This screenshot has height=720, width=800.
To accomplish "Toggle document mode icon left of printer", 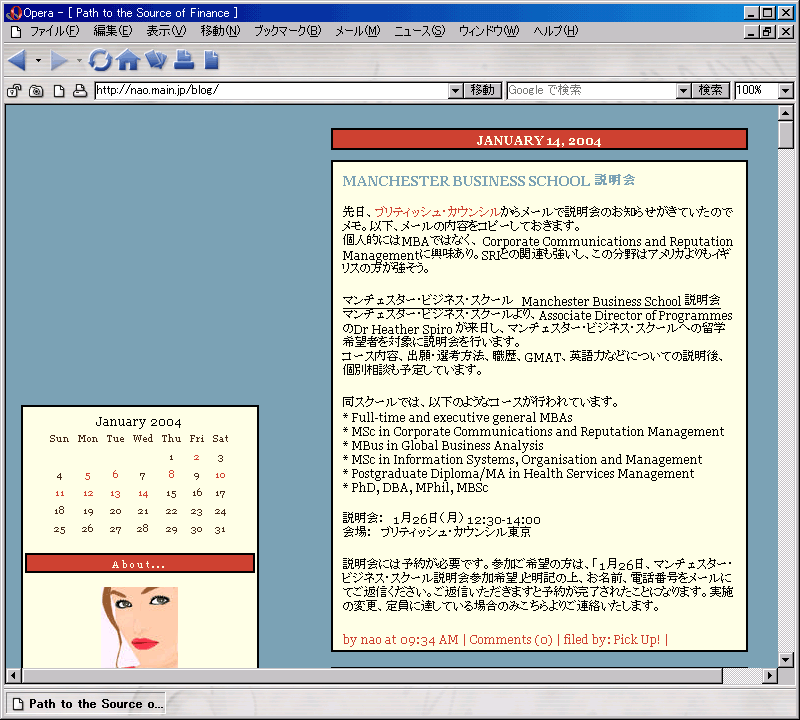I will tap(59, 91).
